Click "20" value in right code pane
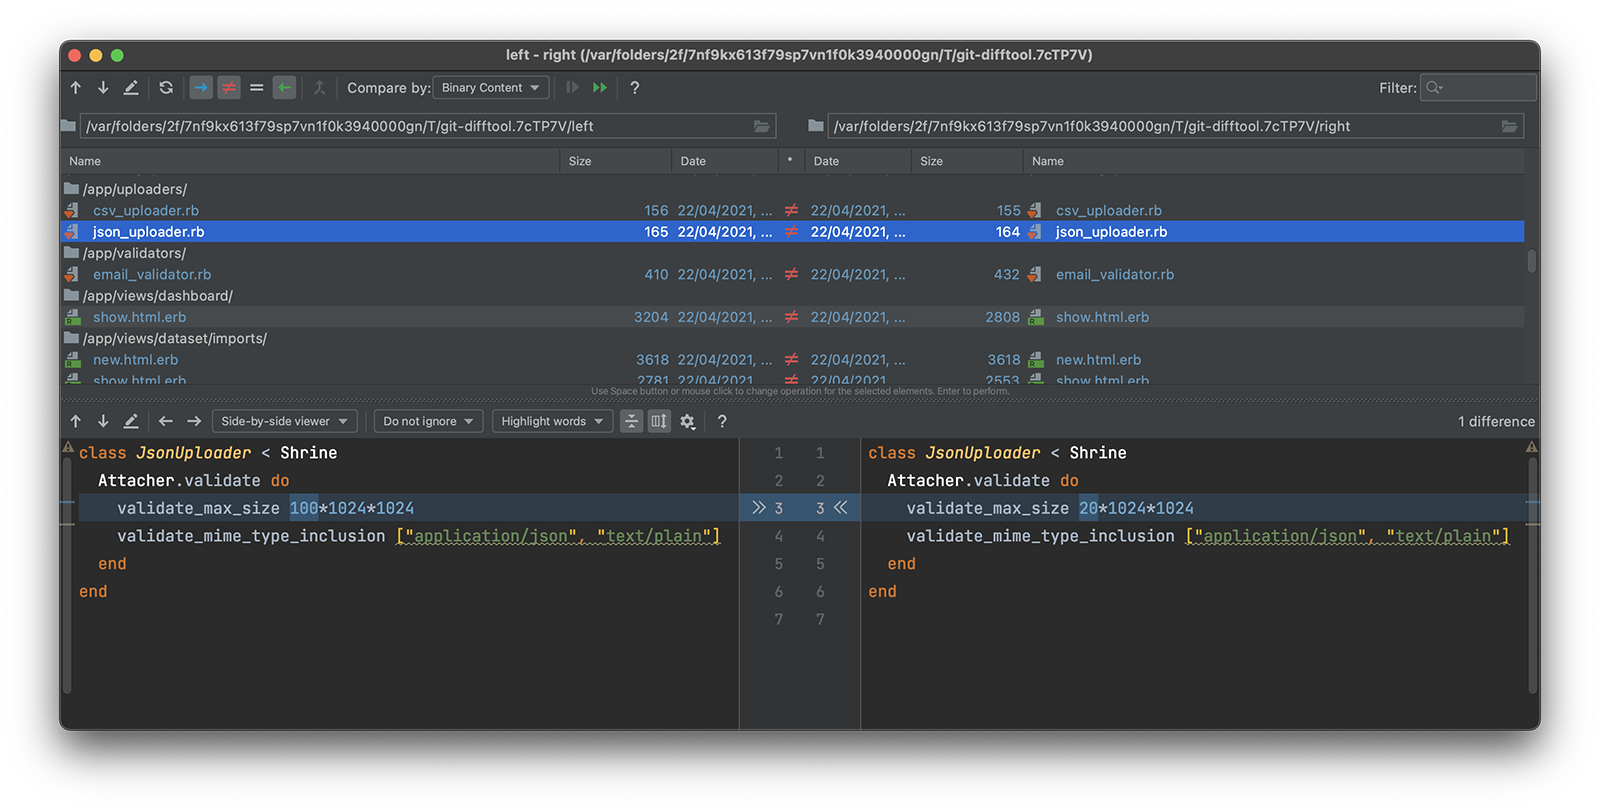Screen dimensions: 1600x809 coord(1088,508)
